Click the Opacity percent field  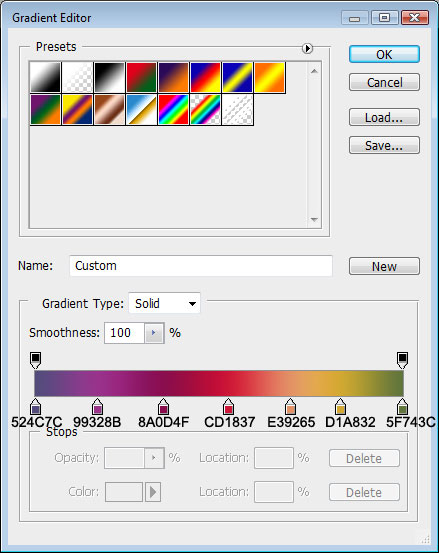click(x=124, y=458)
